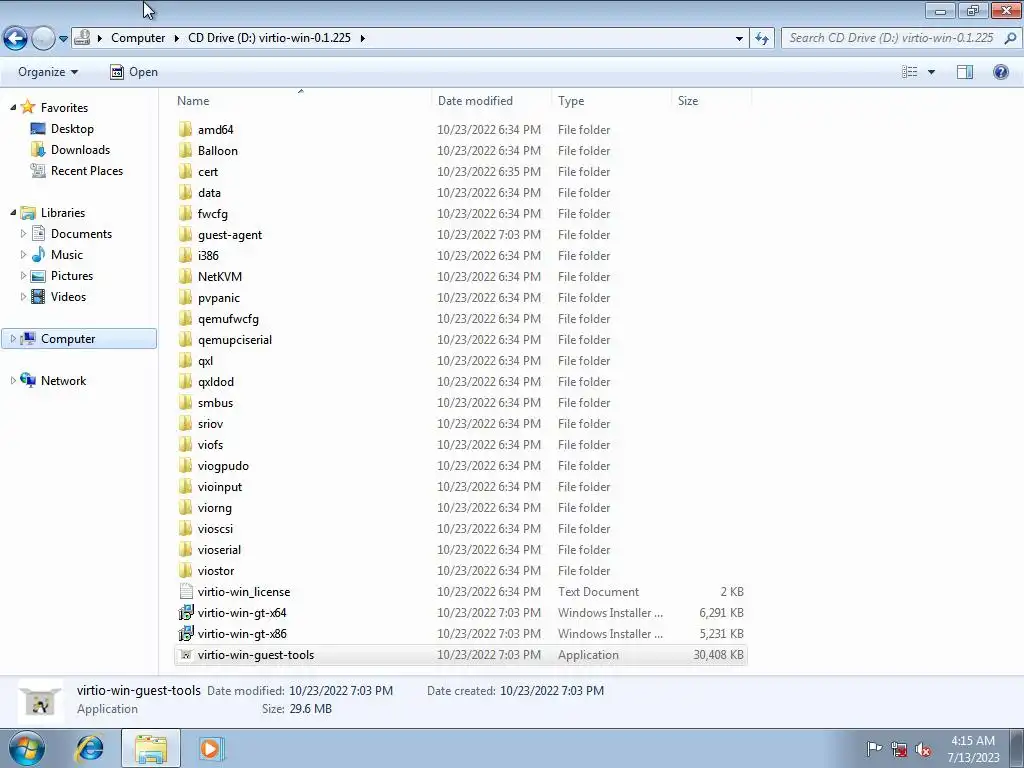Open the Organize menu
The height and width of the screenshot is (768, 1024).
point(48,72)
